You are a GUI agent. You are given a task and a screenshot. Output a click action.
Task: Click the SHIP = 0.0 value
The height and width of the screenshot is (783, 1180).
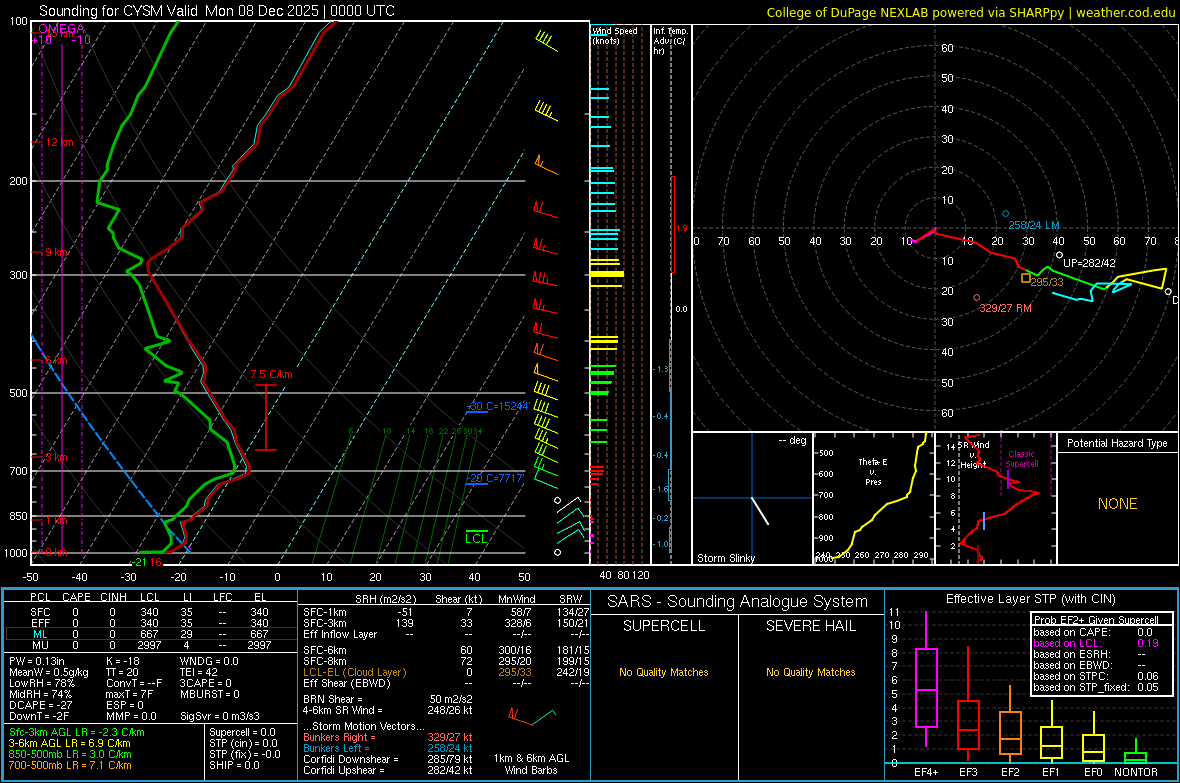point(234,766)
